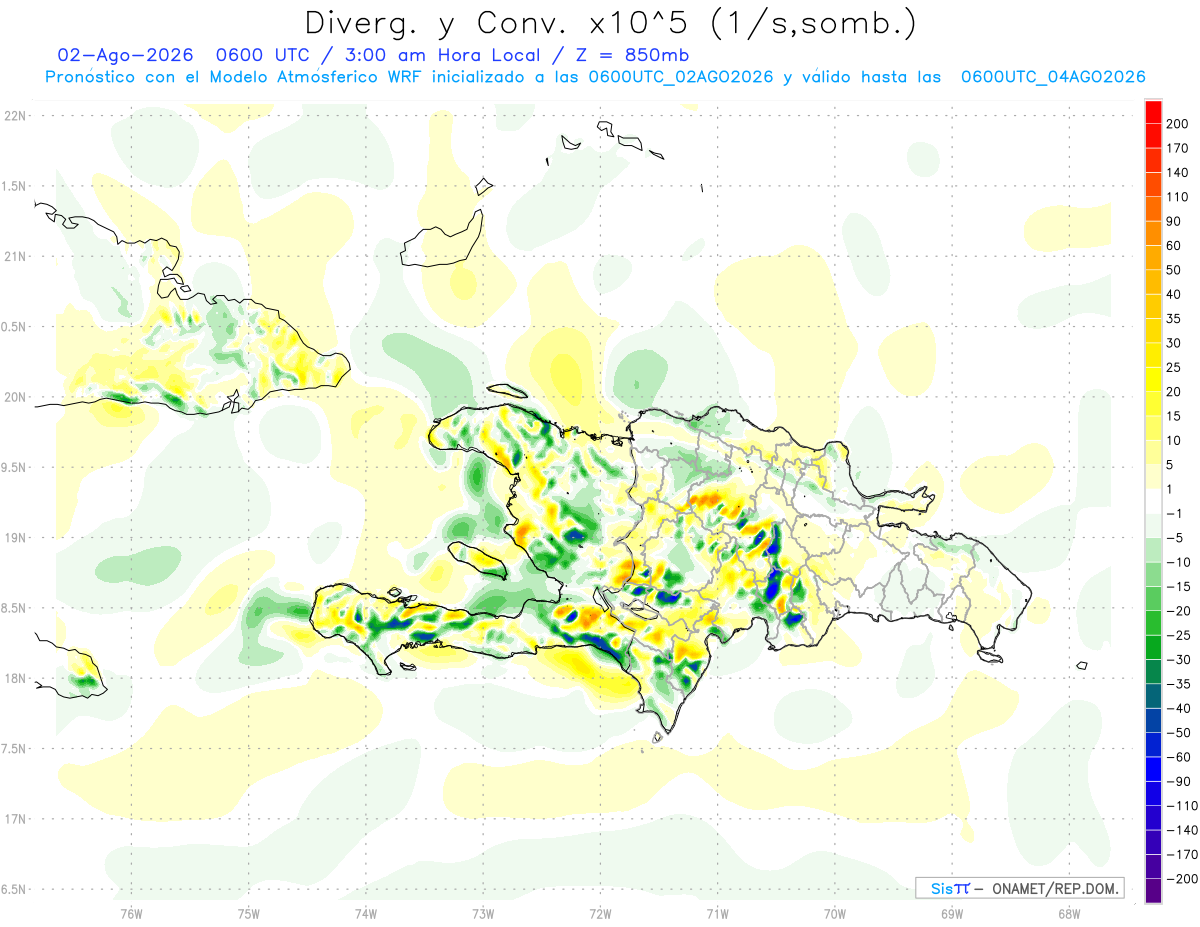Click the '74W' longitude label
1200x927 pixels.
(366, 914)
